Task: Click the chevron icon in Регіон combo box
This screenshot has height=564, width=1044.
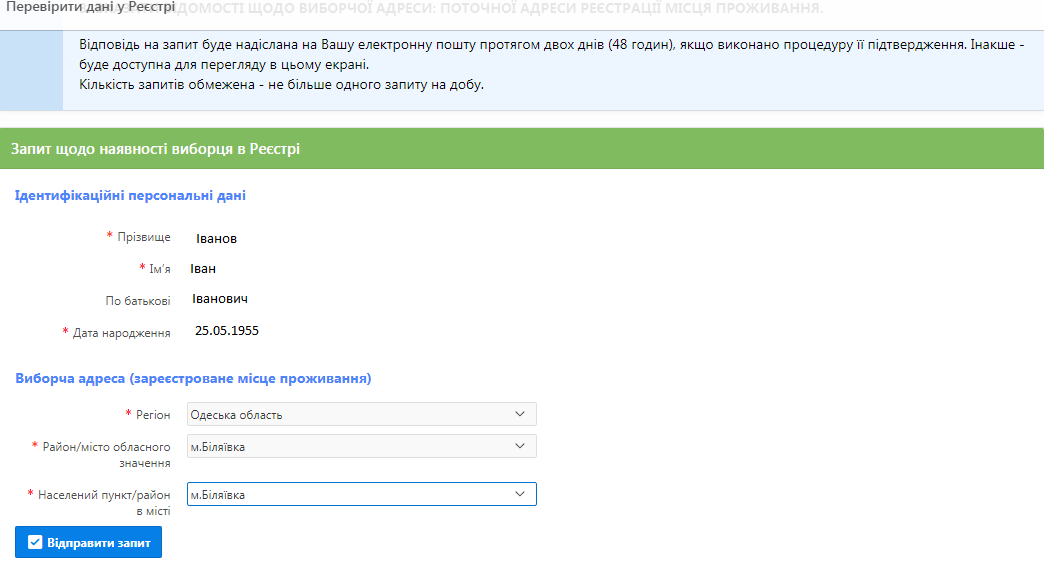Action: click(520, 414)
